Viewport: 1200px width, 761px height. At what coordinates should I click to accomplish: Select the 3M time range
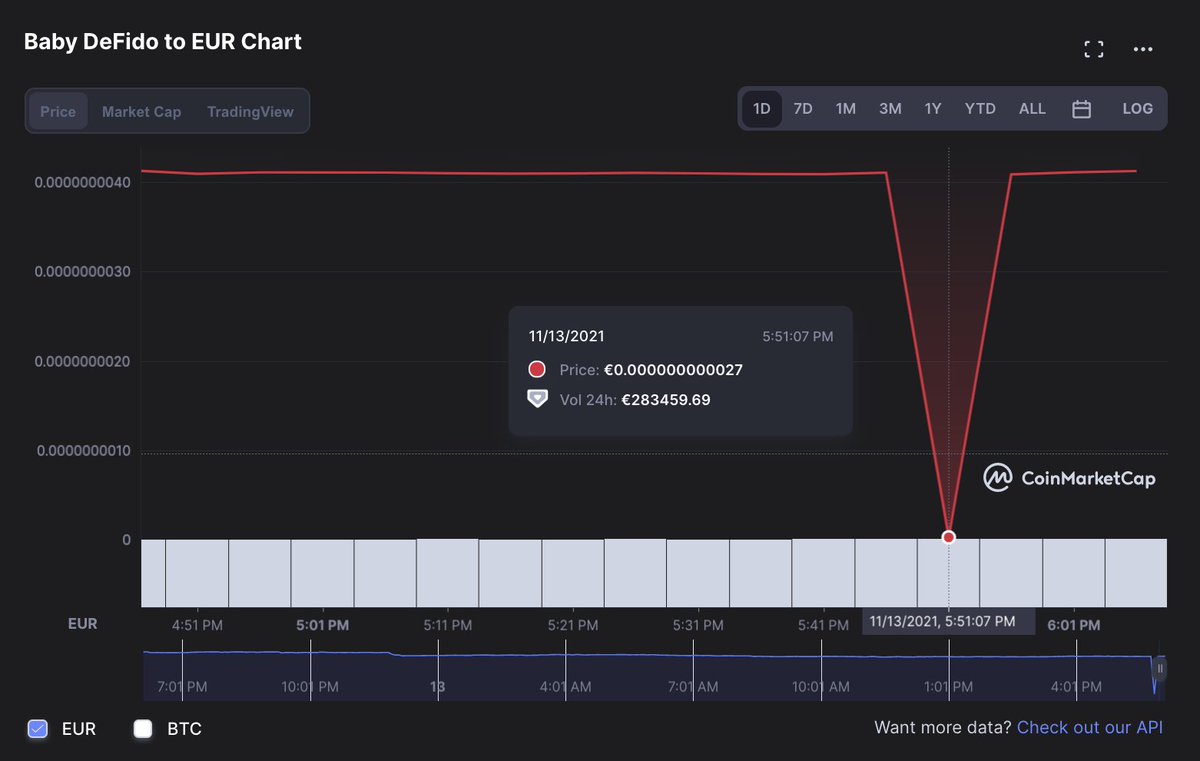pyautogui.click(x=890, y=109)
